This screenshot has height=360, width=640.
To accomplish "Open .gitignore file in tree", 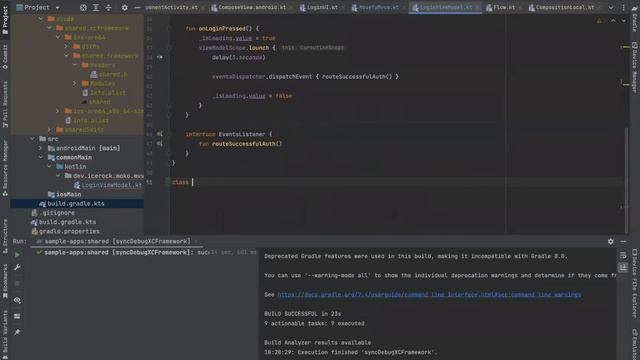I will [x=57, y=213].
